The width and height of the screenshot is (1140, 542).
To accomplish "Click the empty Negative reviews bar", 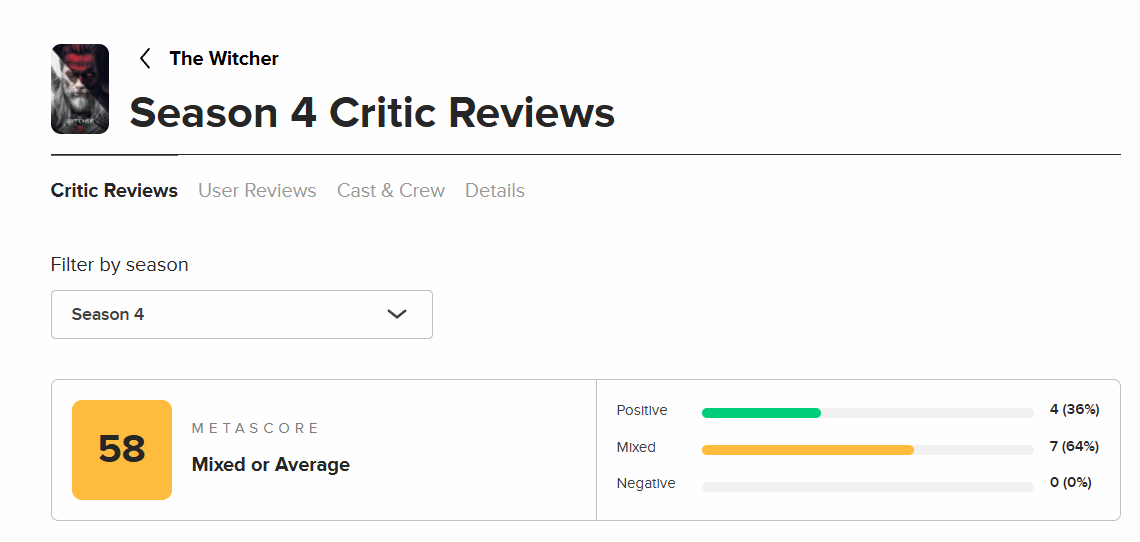I will click(867, 486).
